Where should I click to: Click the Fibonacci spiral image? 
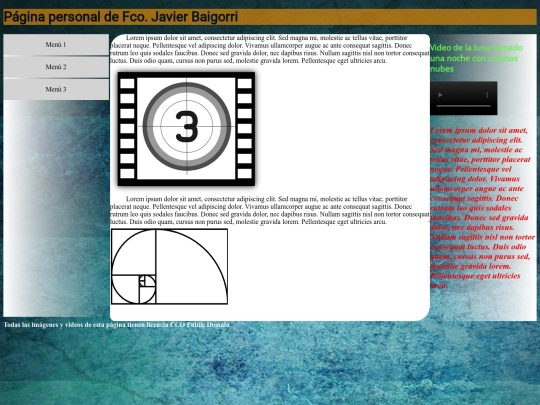pos(169,267)
